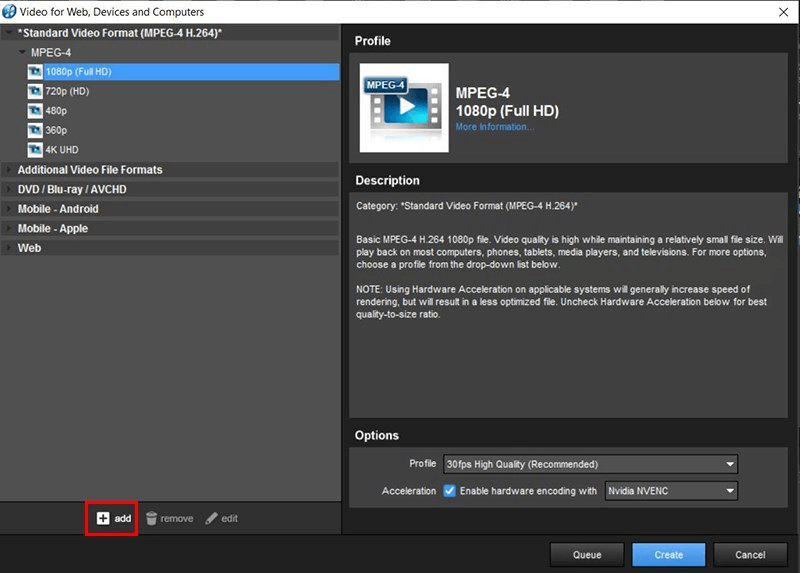The image size is (800, 573).
Task: Select the Mobile - Apple category
Action: pos(52,228)
